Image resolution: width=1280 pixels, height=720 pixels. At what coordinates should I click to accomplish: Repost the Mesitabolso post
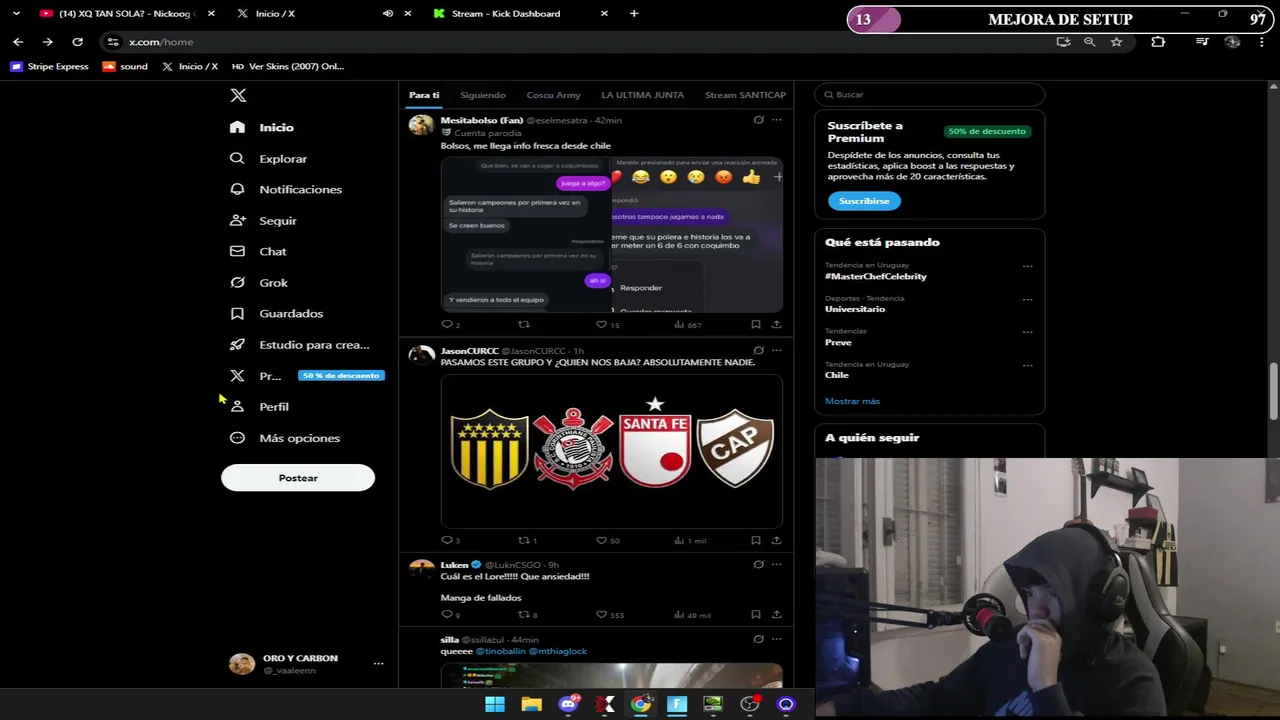tap(523, 324)
